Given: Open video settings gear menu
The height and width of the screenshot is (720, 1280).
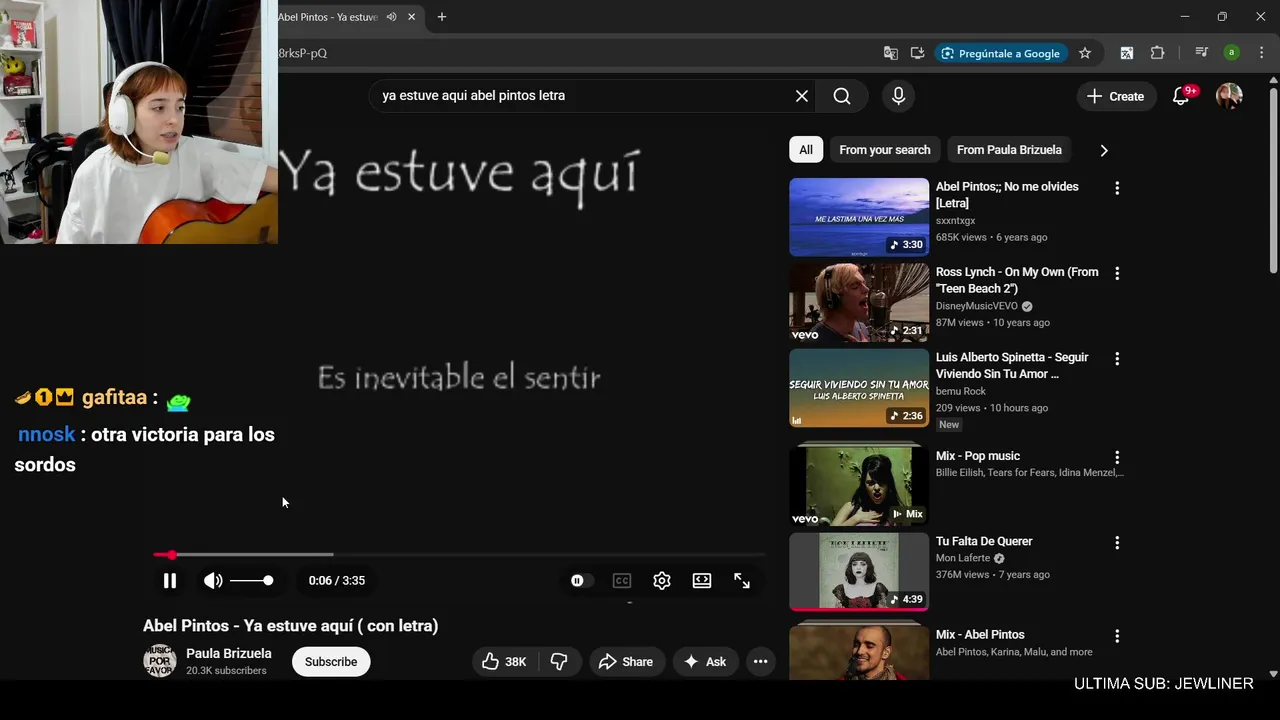Looking at the screenshot, I should point(662,580).
